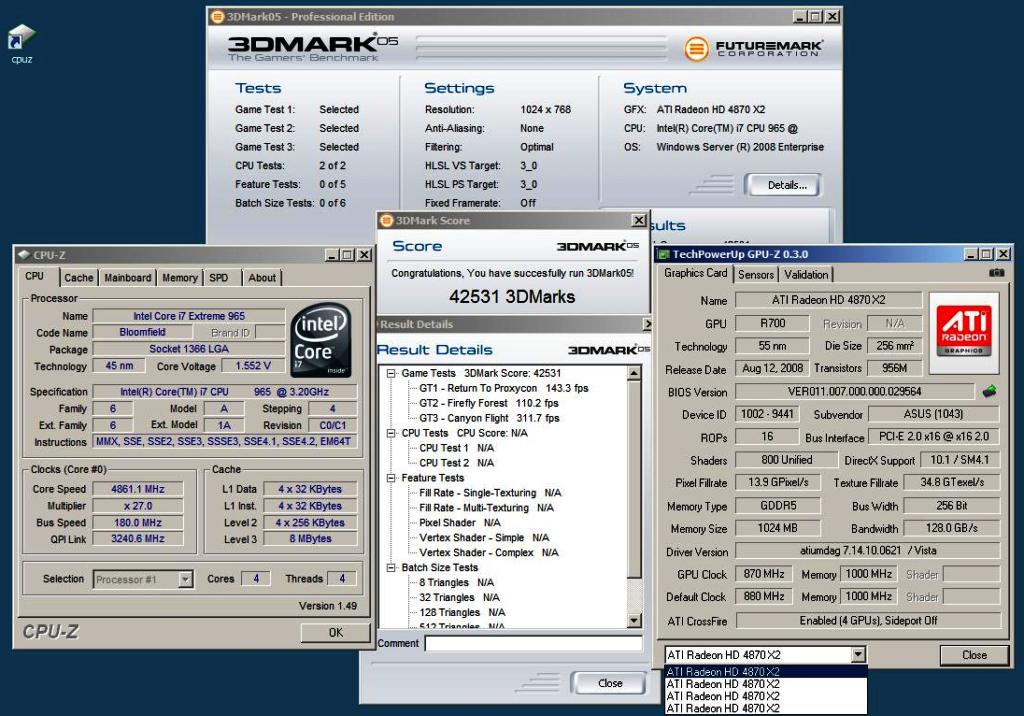Screen dimensions: 1024x716
Task: Select the highlighted first ATI Radeon HD 4870 X2 entry
Action: (x=765, y=672)
